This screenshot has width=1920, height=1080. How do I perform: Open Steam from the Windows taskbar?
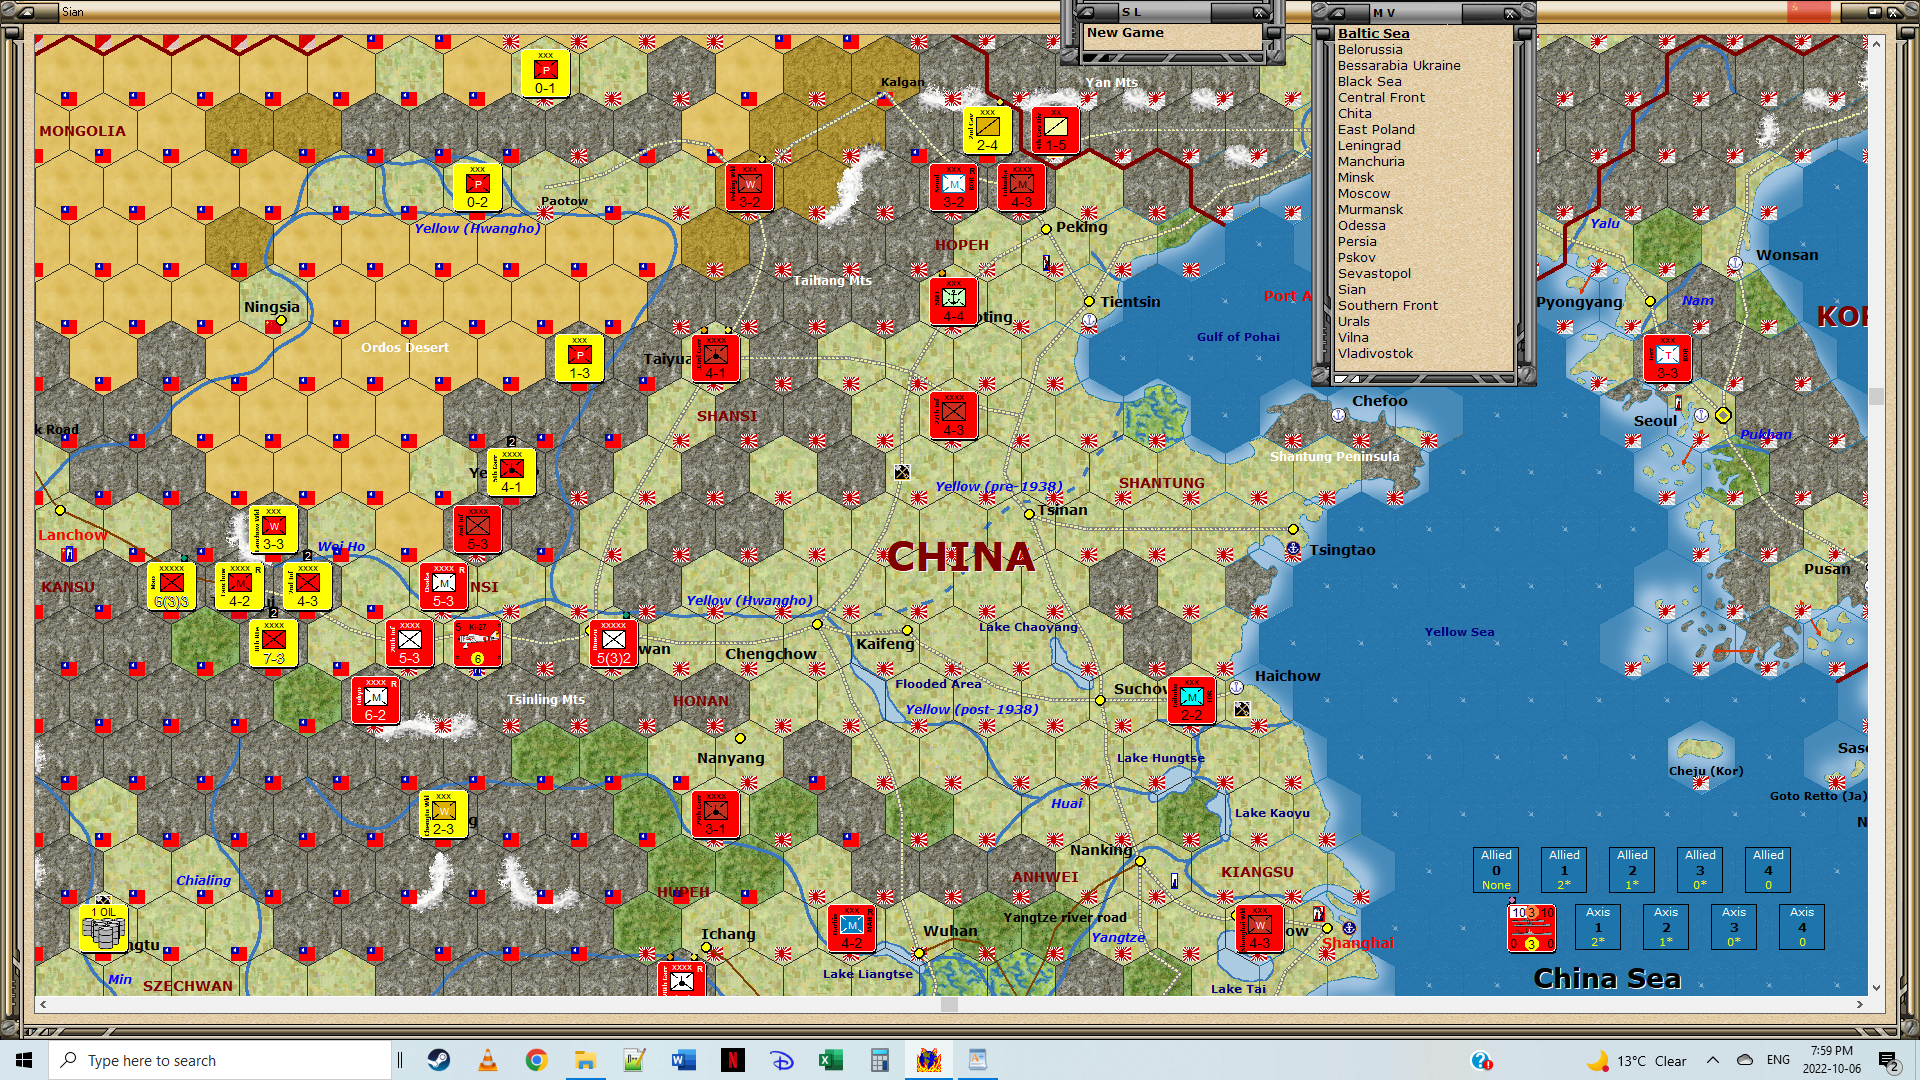click(x=439, y=1060)
